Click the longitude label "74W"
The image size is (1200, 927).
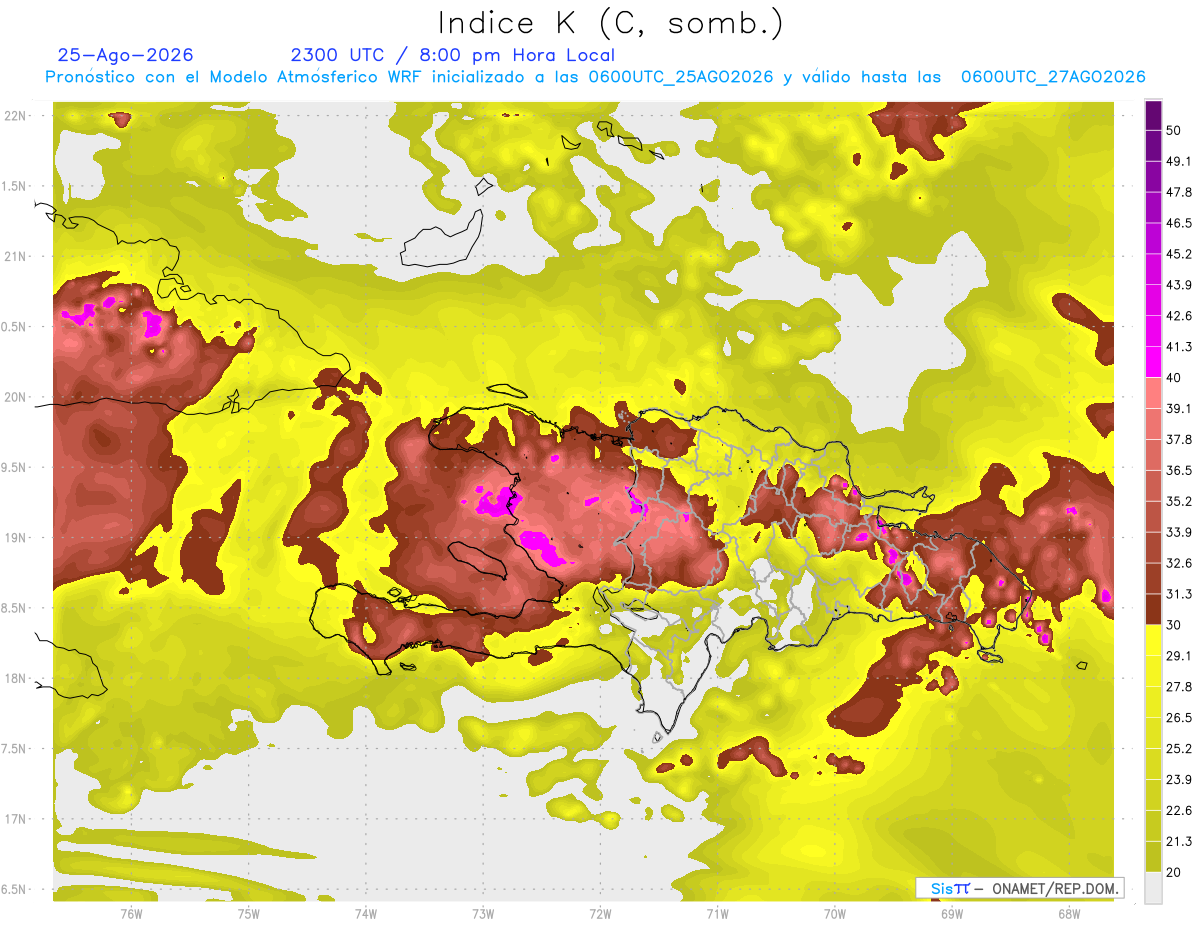[x=366, y=914]
